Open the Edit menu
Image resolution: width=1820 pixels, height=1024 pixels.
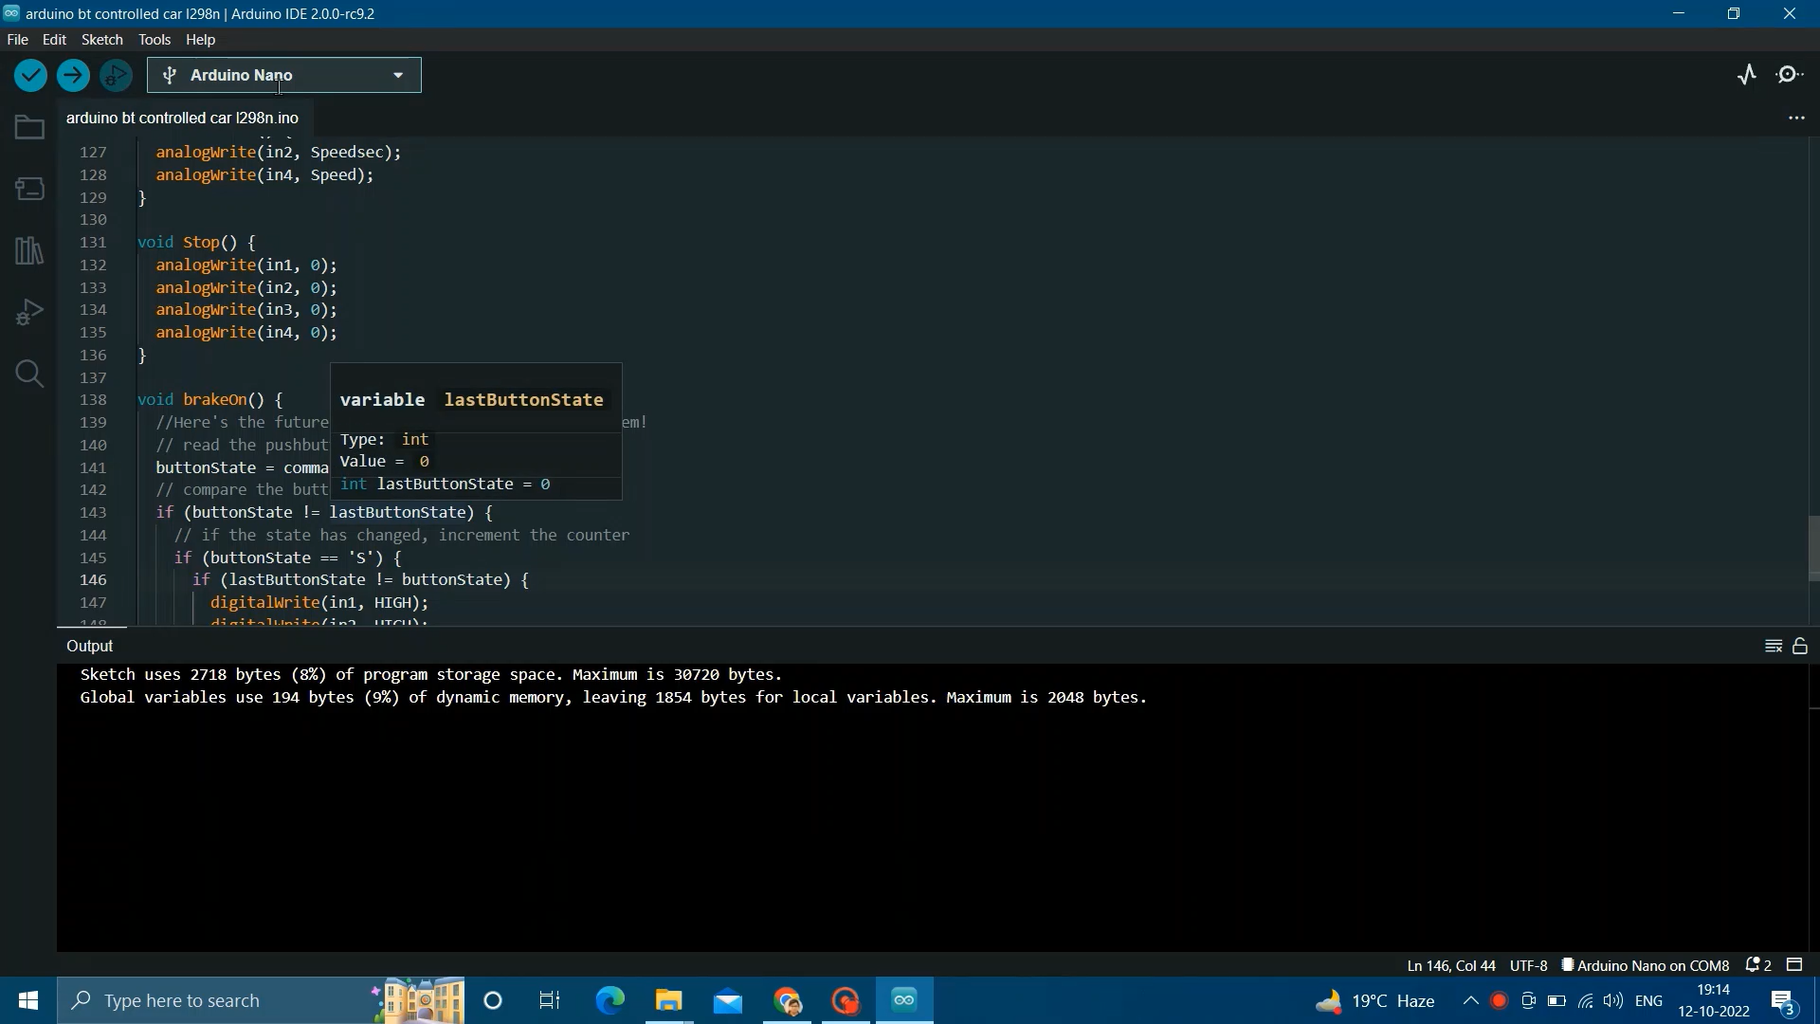[54, 39]
